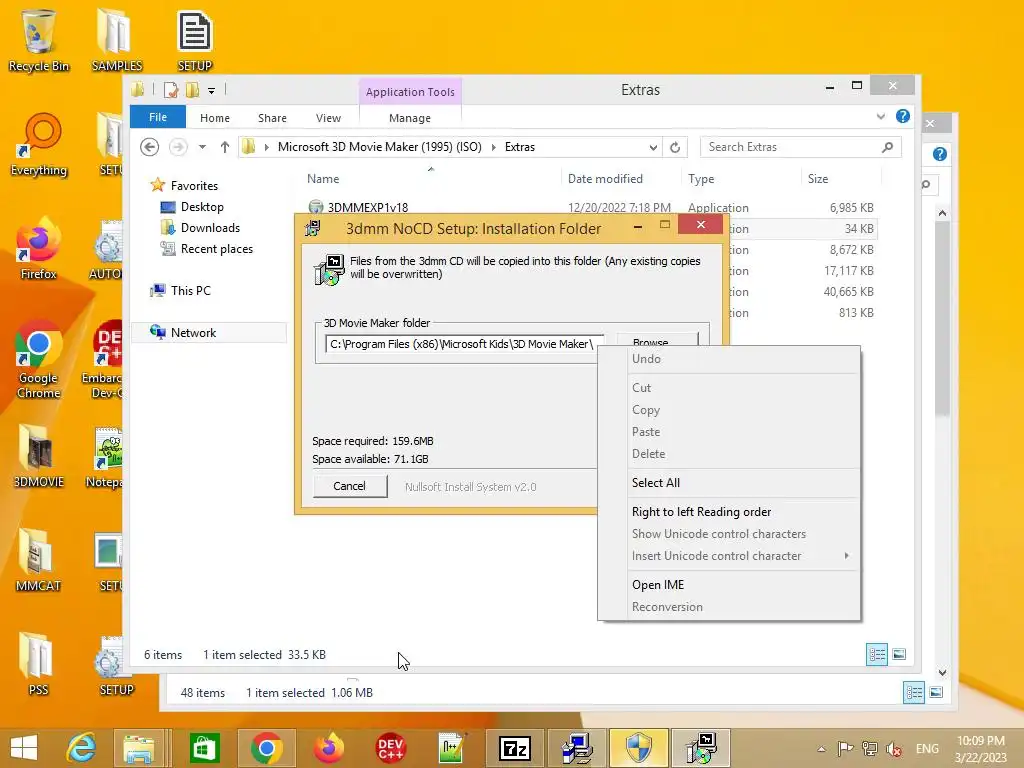Open the 3DMOVIE folder icon

(39, 456)
